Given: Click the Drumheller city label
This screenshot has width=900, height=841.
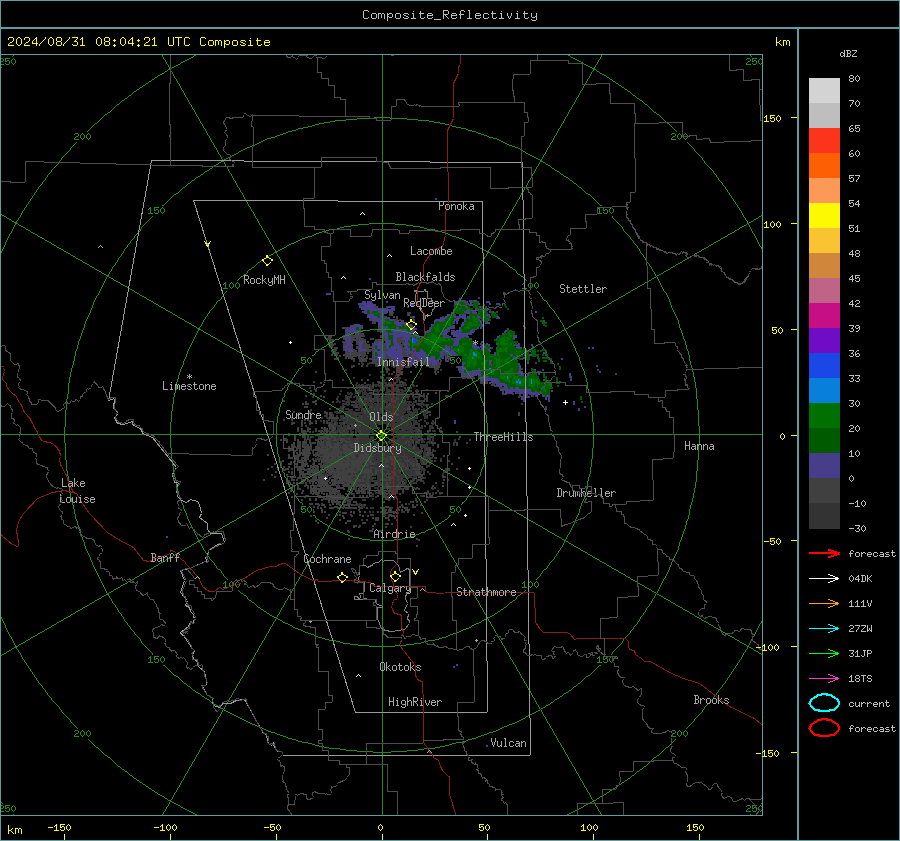Looking at the screenshot, I should click(x=586, y=493).
